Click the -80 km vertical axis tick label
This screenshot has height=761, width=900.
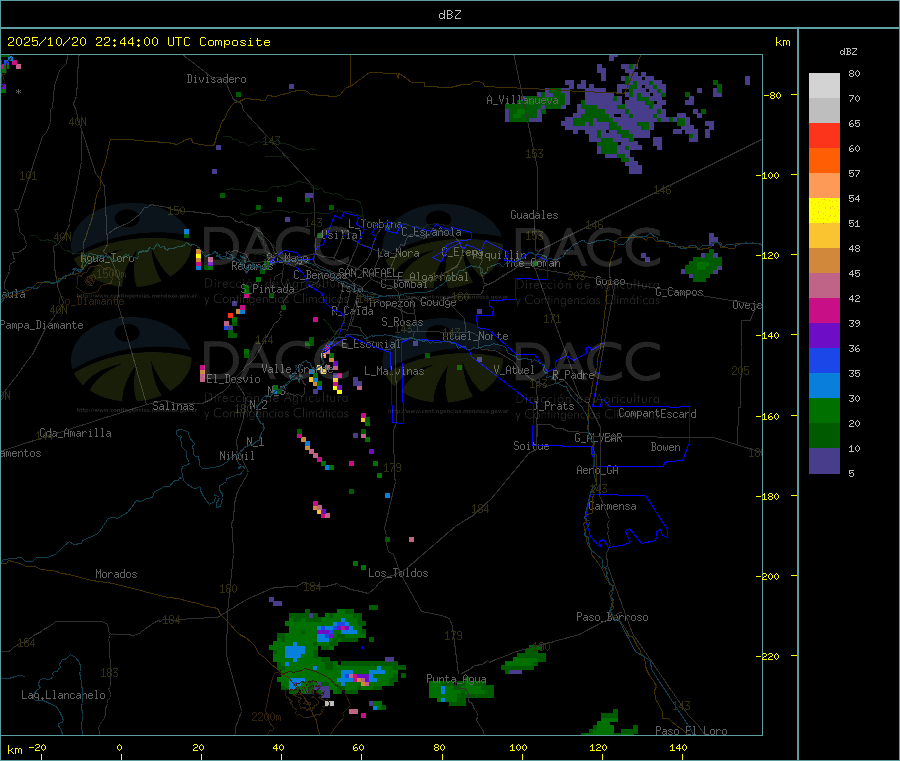click(772, 95)
